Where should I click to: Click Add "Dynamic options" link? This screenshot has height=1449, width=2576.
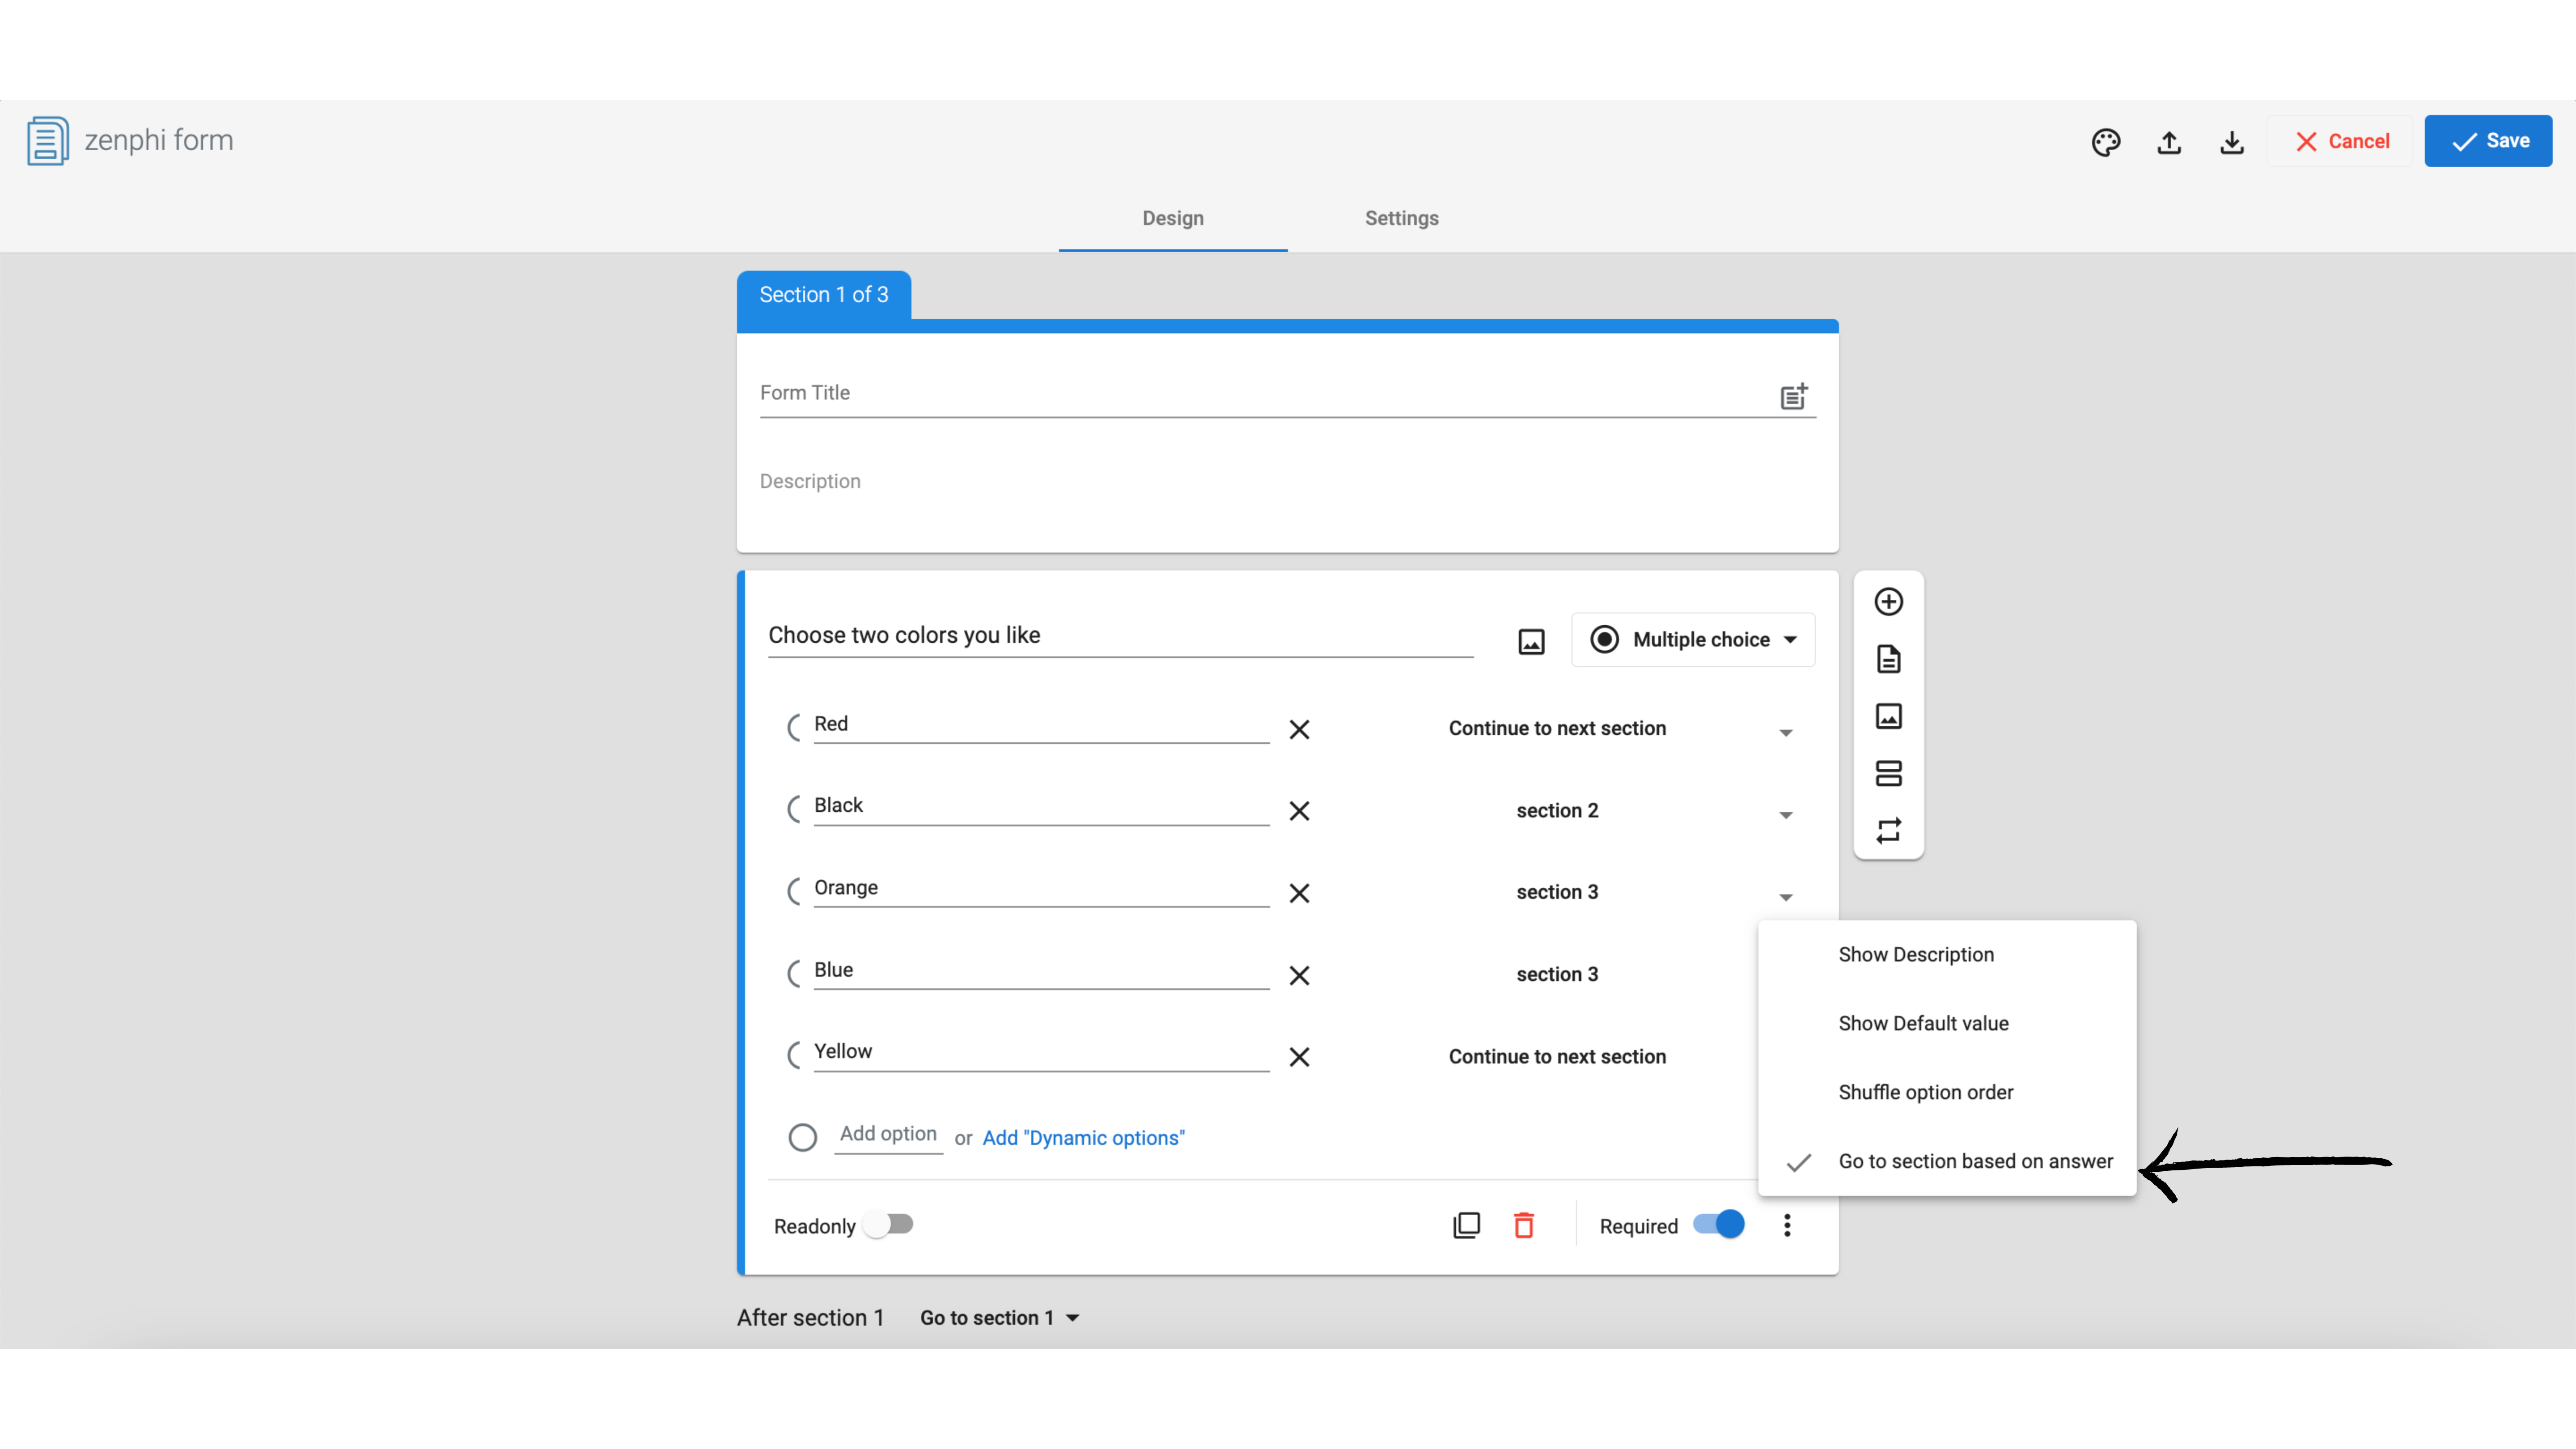pos(1083,1138)
